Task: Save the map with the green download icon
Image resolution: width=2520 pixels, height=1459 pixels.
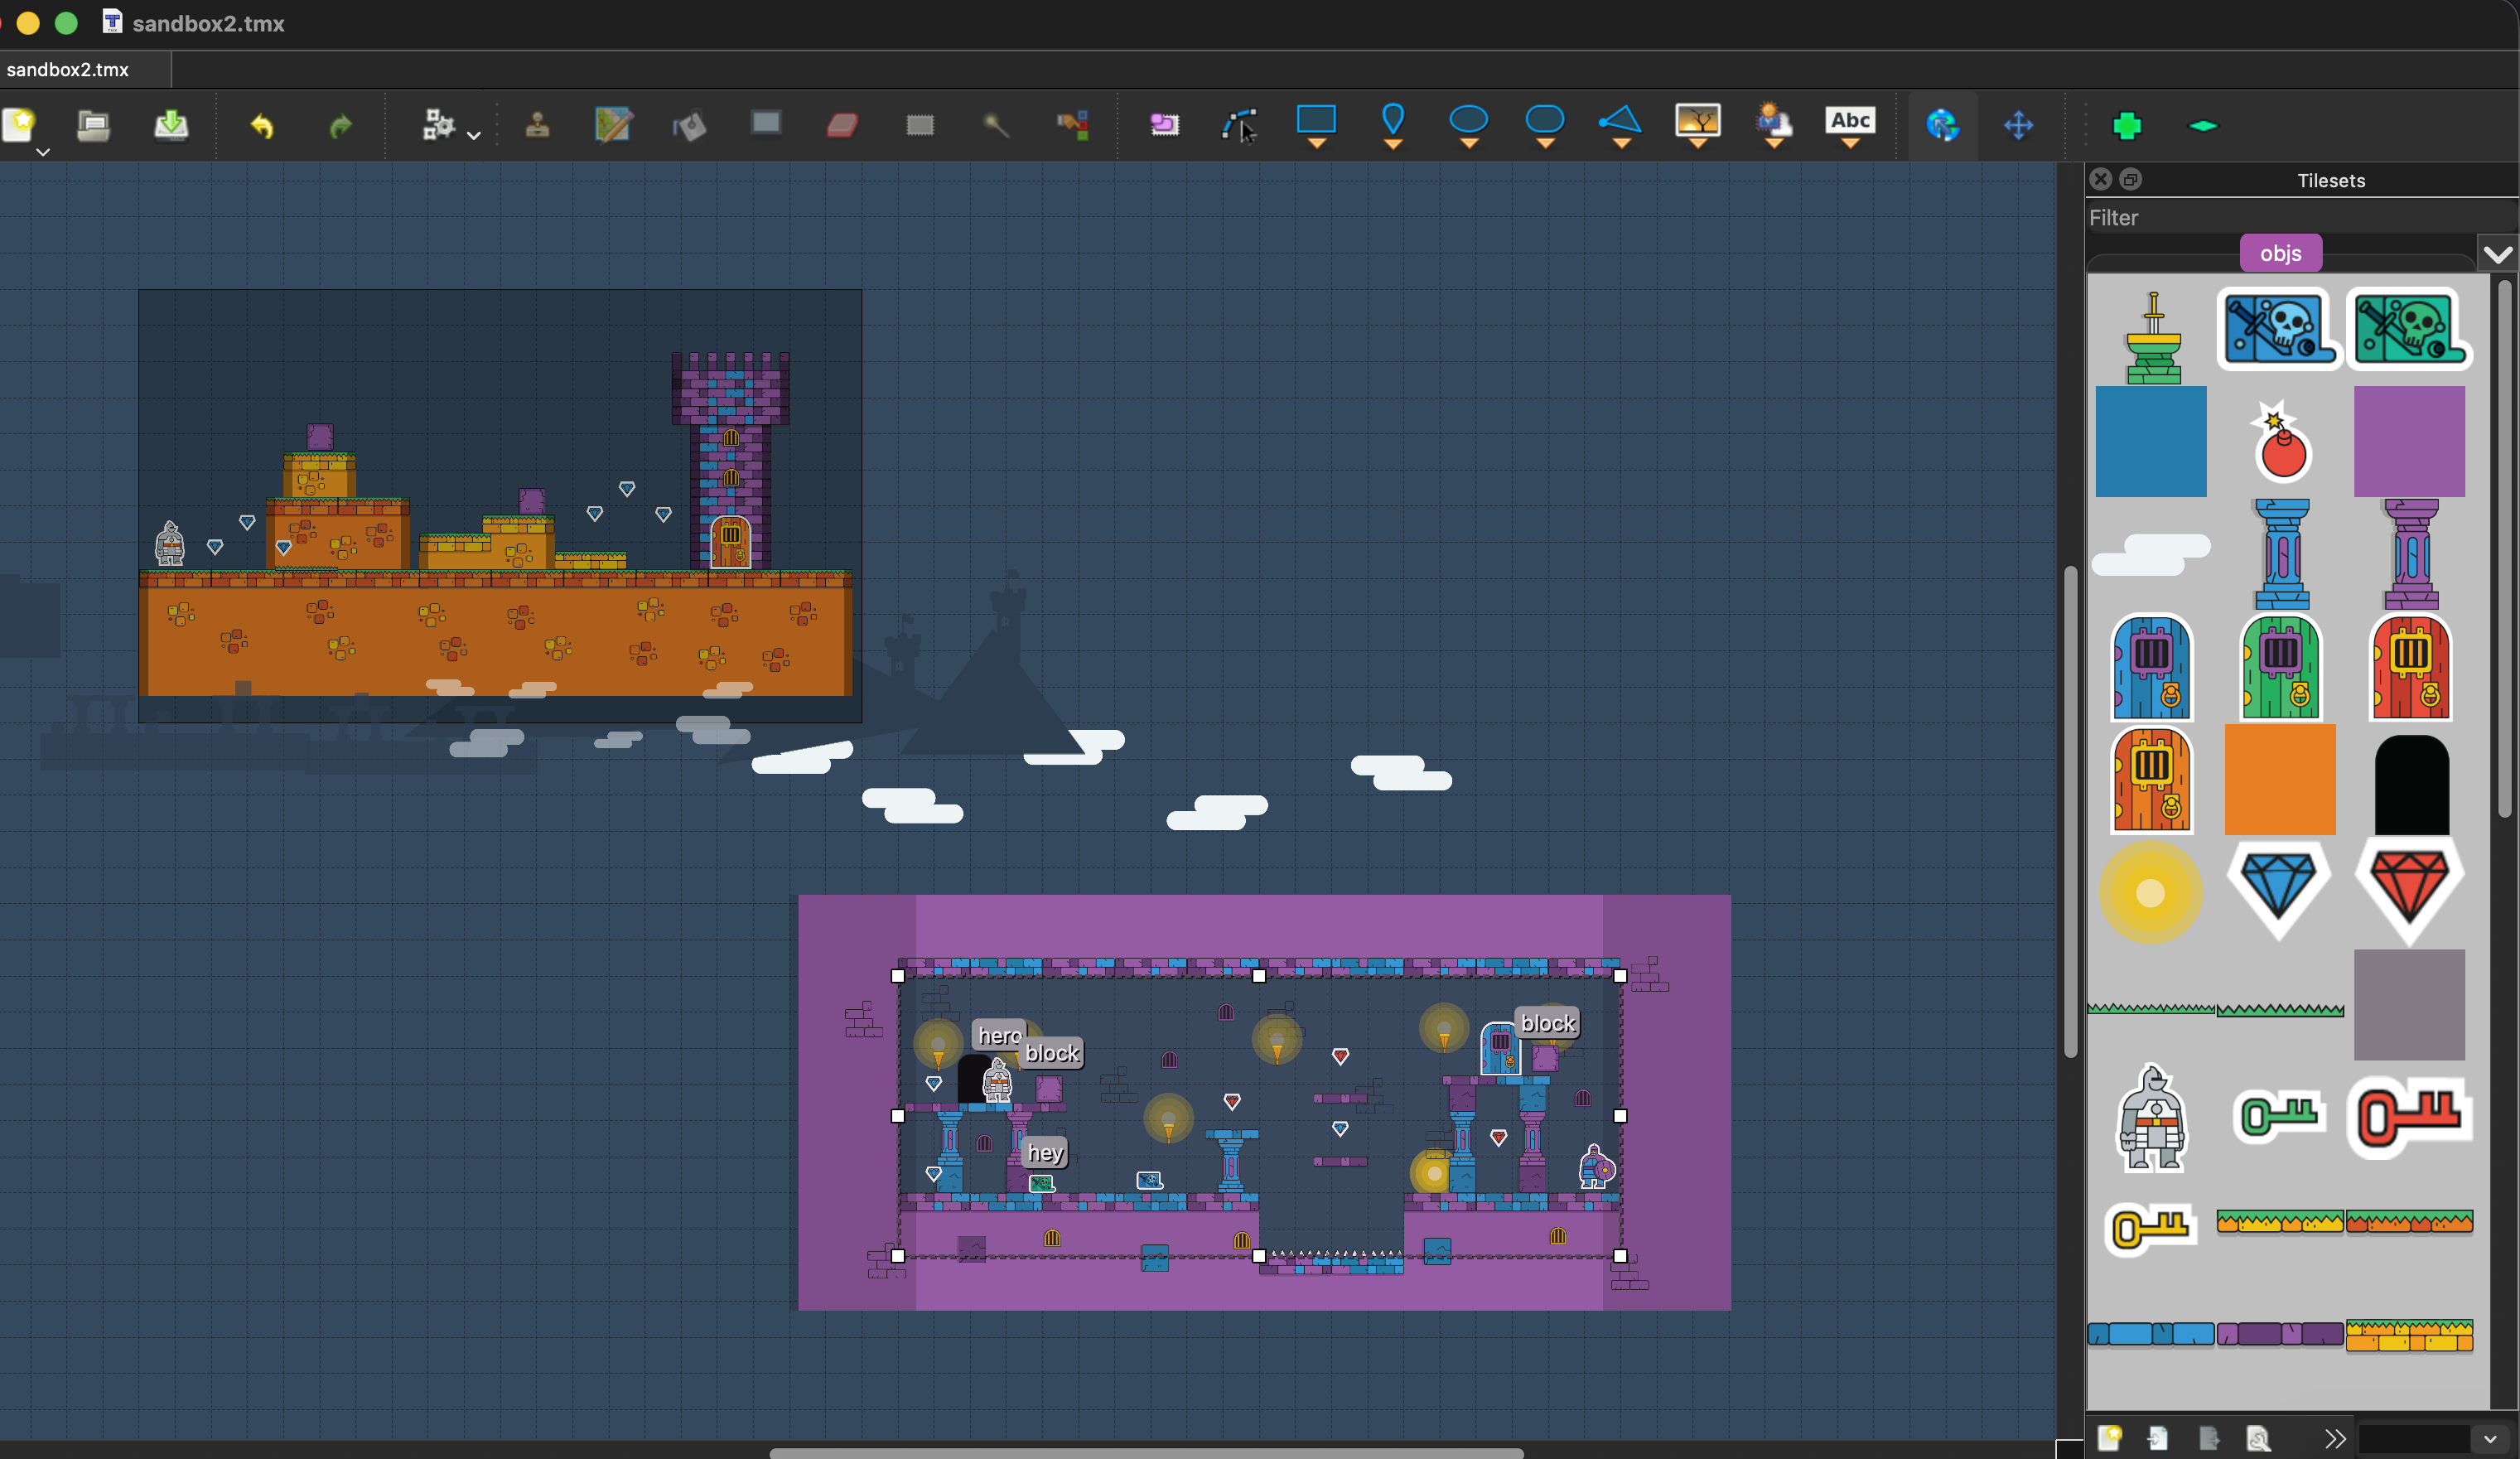Action: (171, 125)
